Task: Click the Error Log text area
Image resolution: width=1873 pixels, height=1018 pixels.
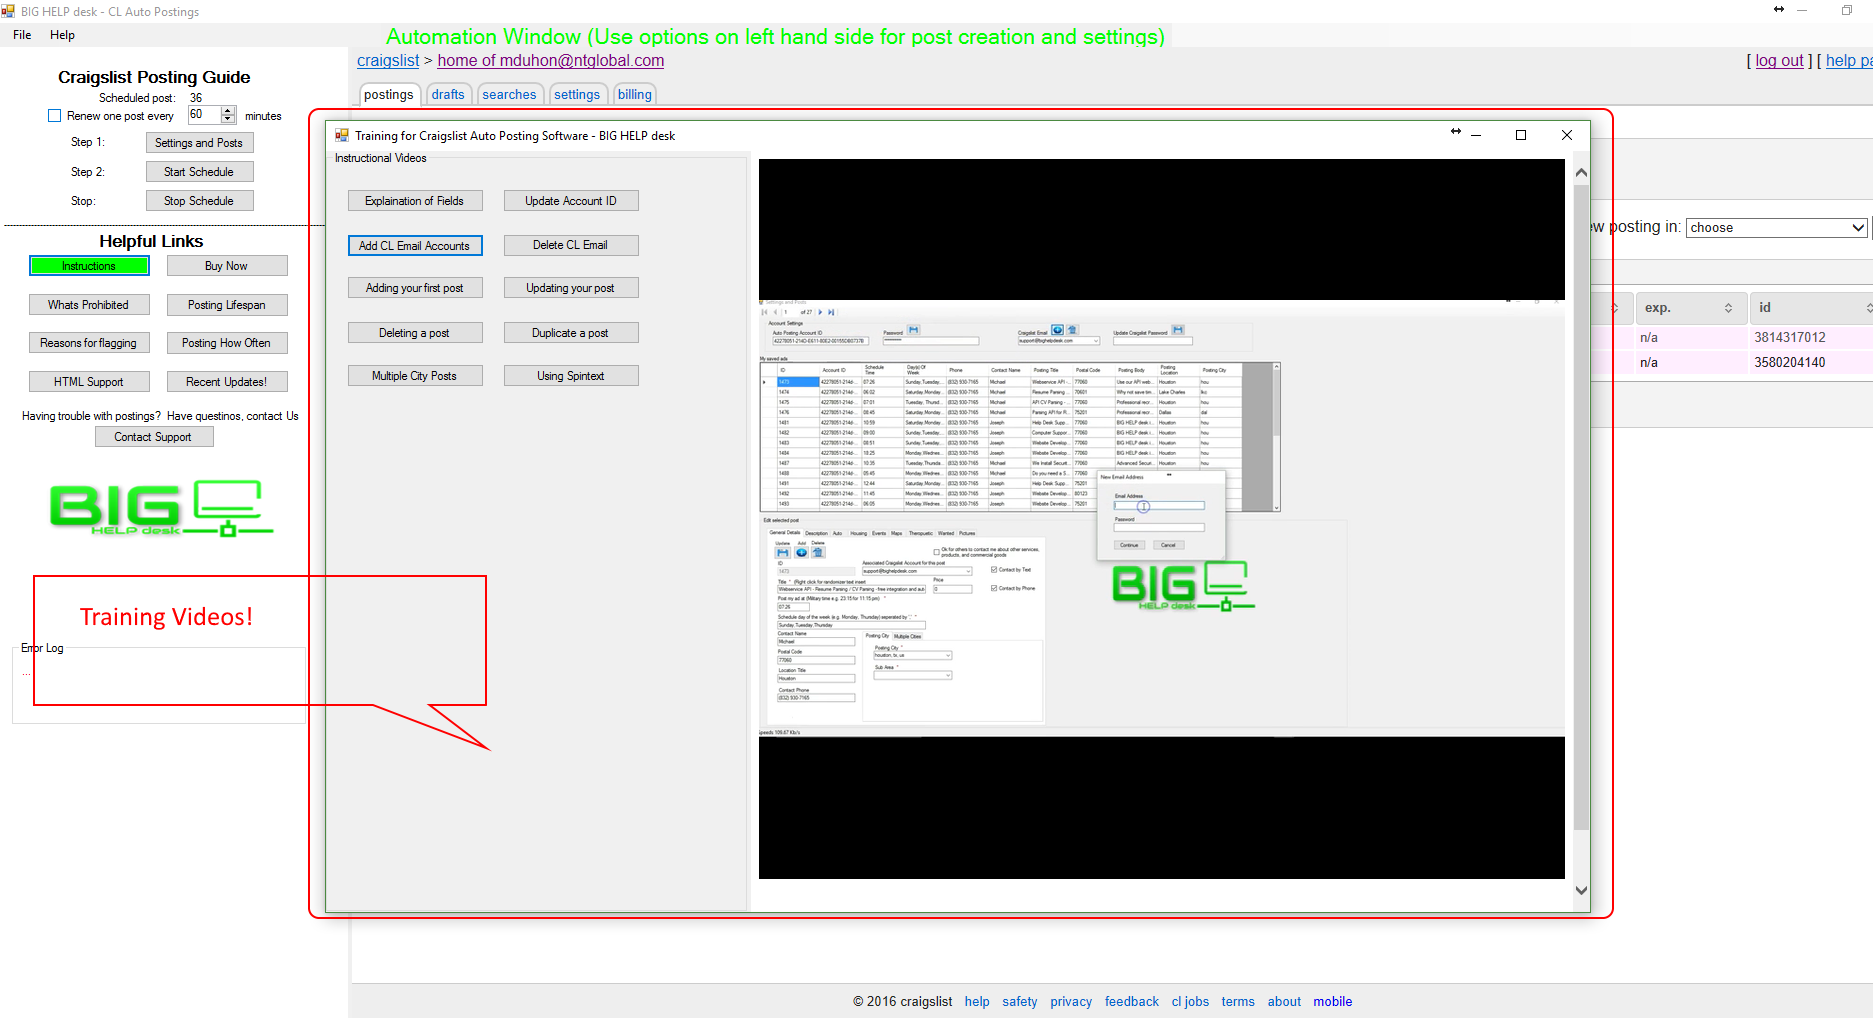Action: [x=159, y=685]
